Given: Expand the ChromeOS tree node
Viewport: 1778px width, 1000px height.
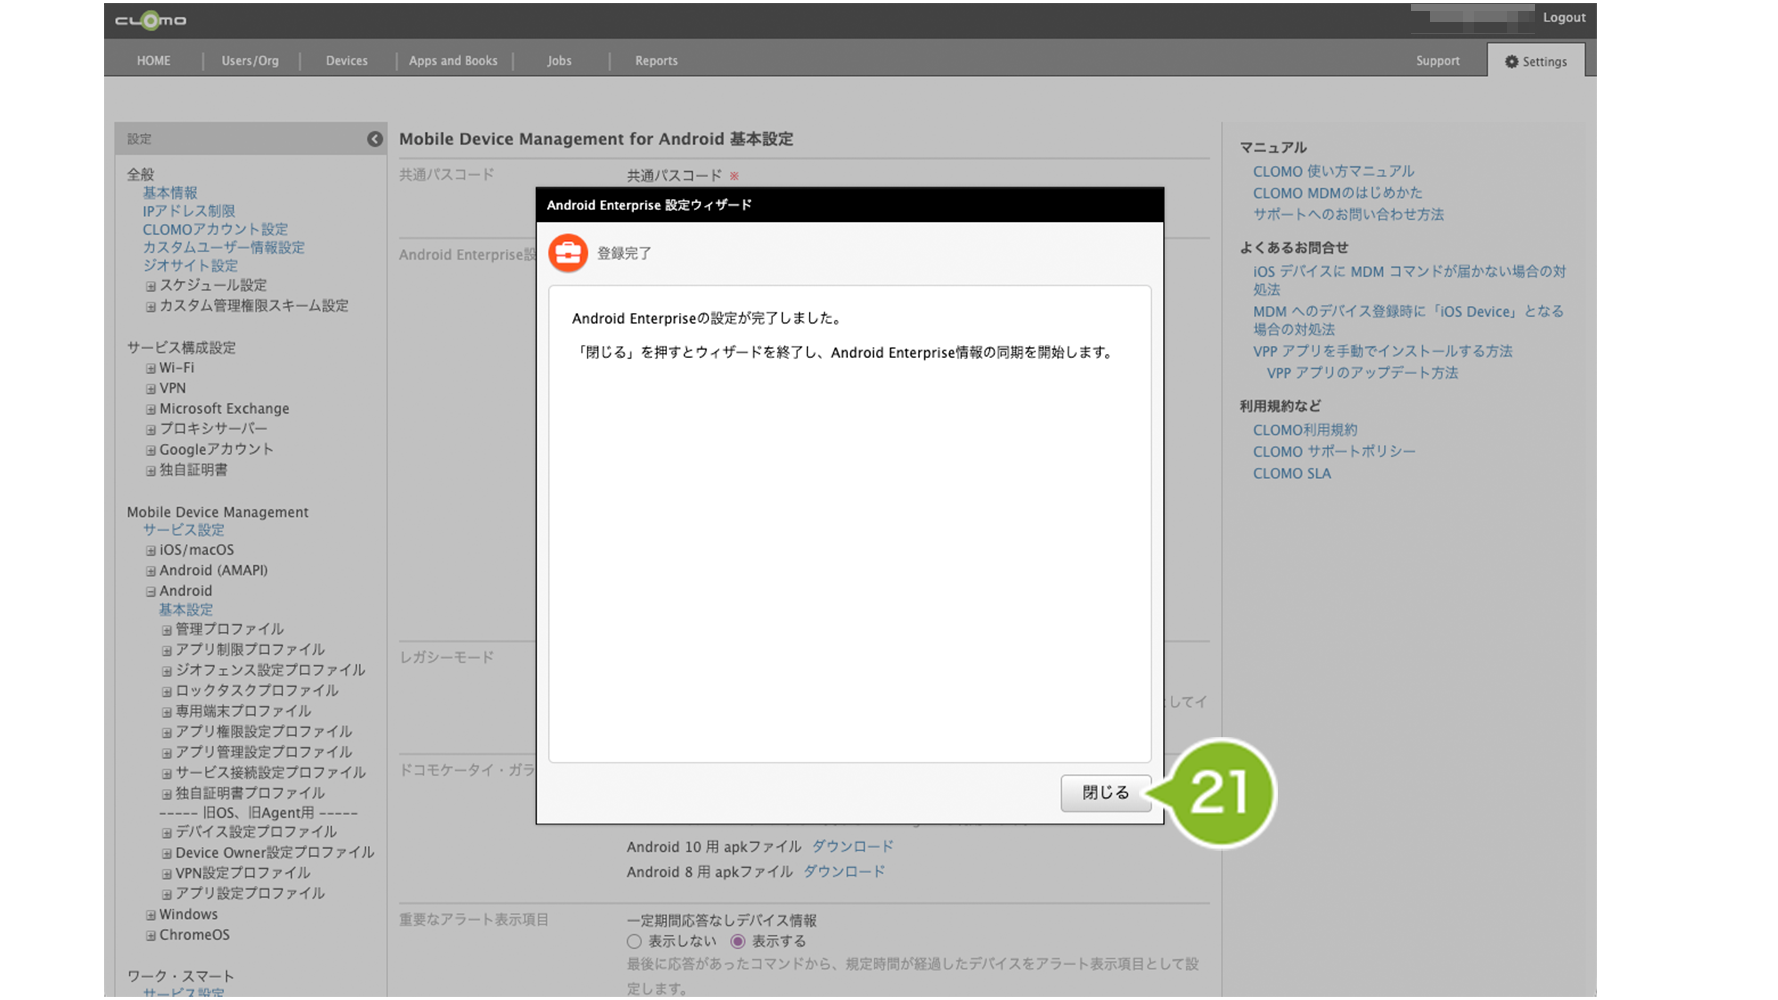Looking at the screenshot, I should (151, 937).
